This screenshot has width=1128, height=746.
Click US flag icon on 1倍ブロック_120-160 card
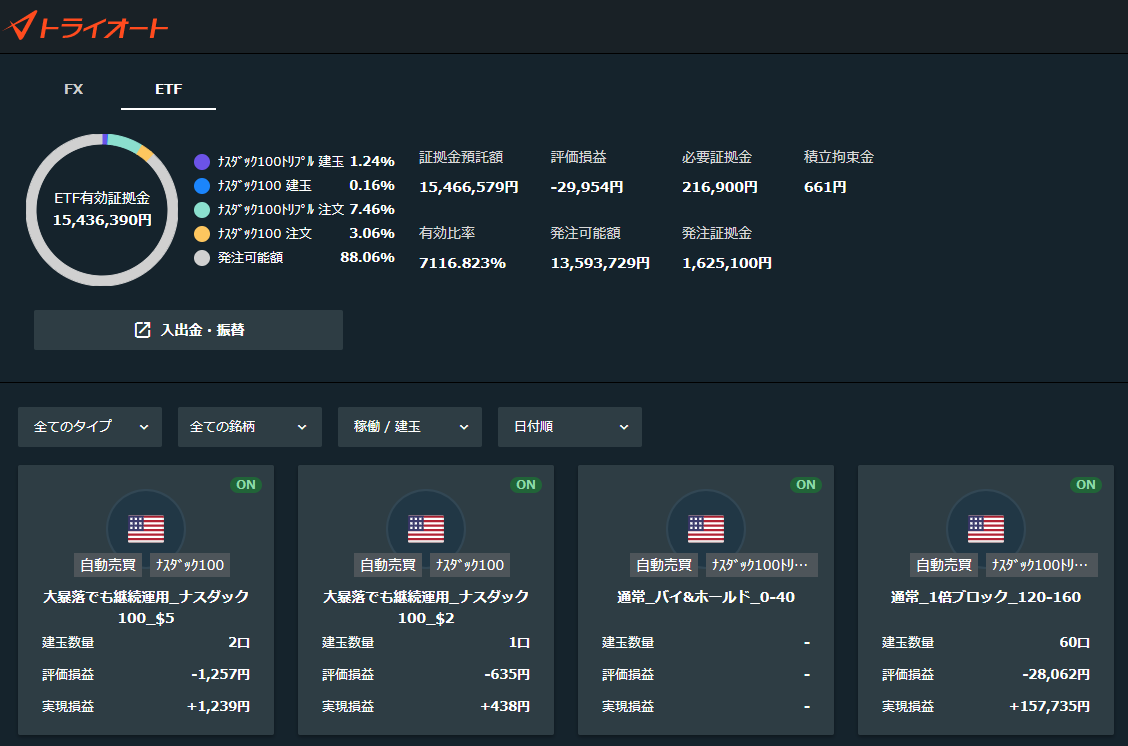pyautogui.click(x=986, y=529)
